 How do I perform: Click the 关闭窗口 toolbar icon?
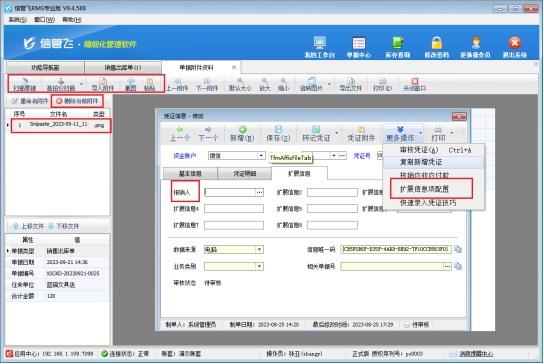coord(414,84)
